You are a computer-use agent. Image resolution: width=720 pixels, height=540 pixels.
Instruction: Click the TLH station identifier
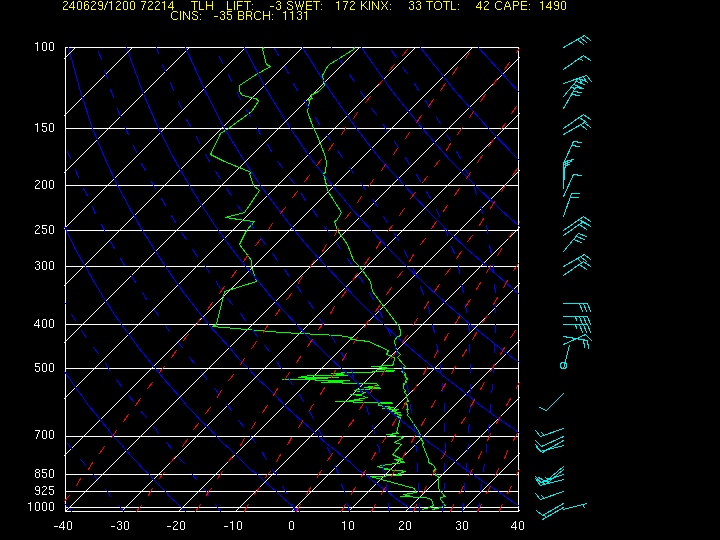point(202,6)
